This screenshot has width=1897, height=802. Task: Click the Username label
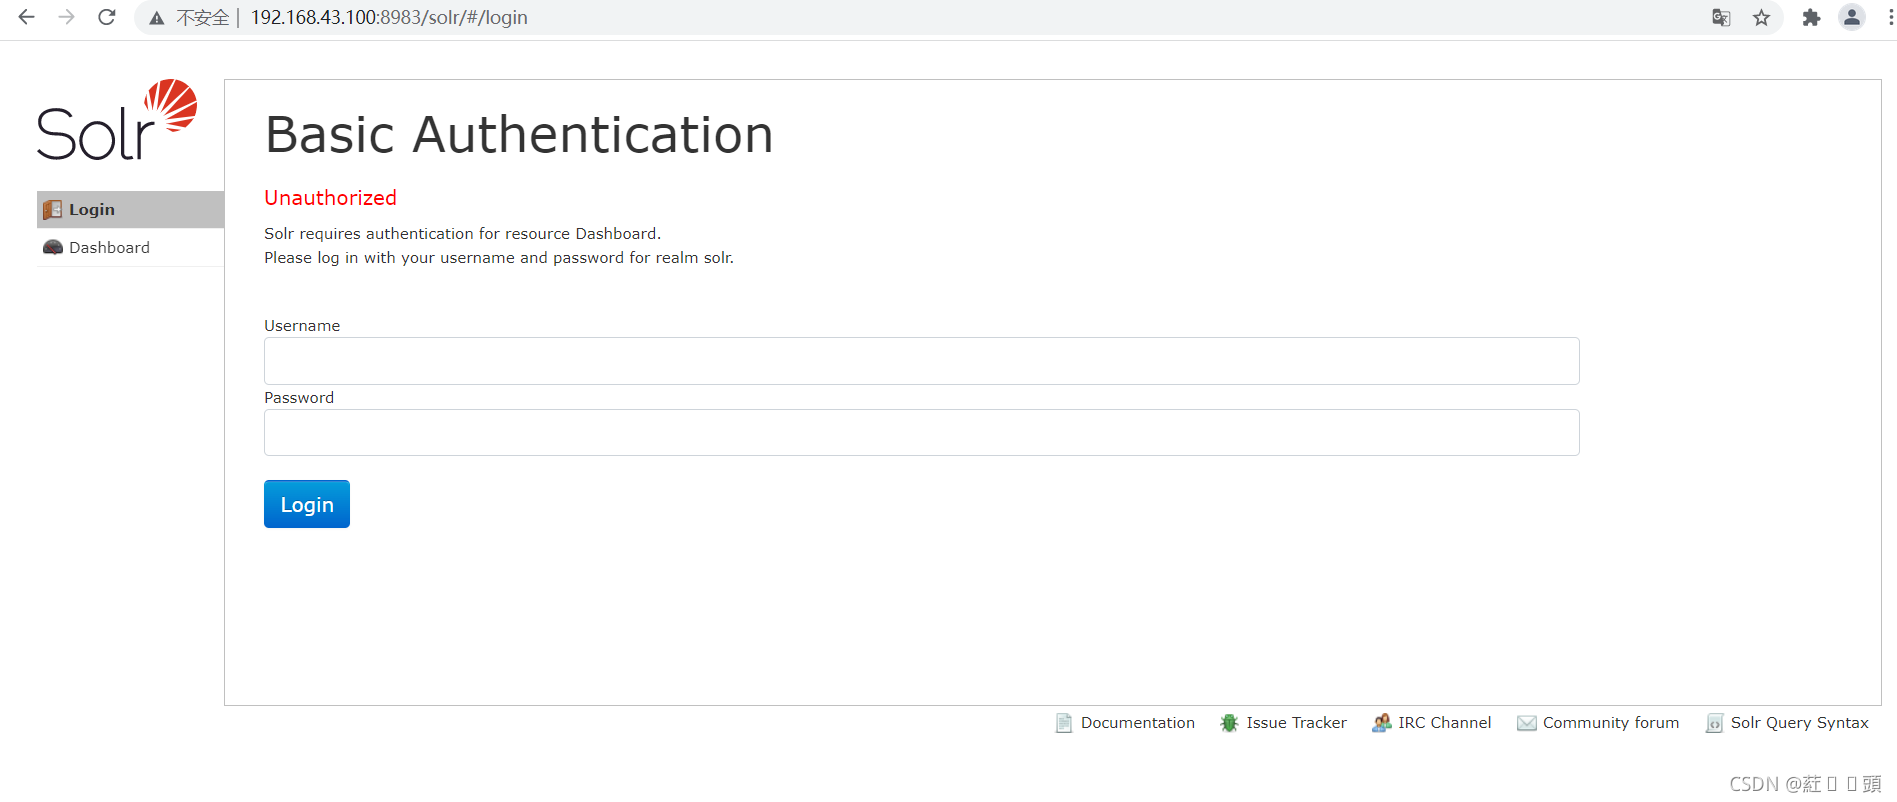point(302,326)
